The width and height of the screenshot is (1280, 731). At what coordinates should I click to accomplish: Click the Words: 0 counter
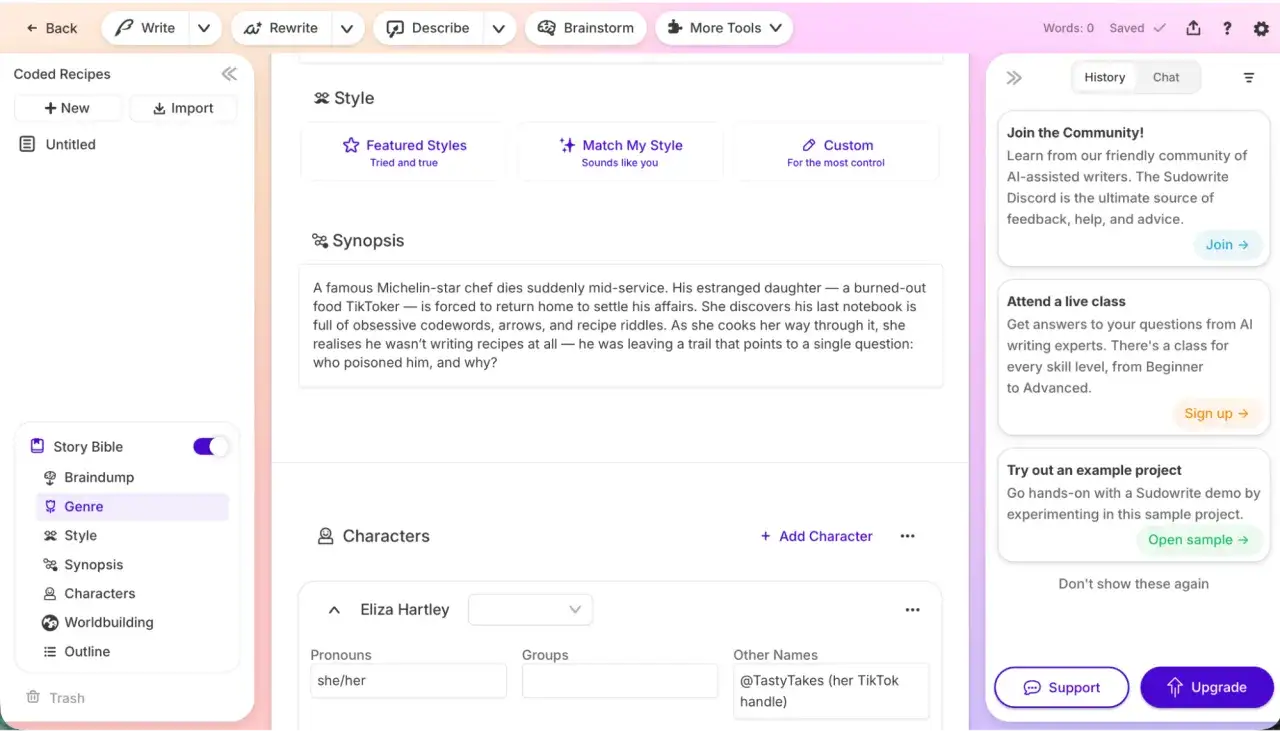tap(1068, 28)
